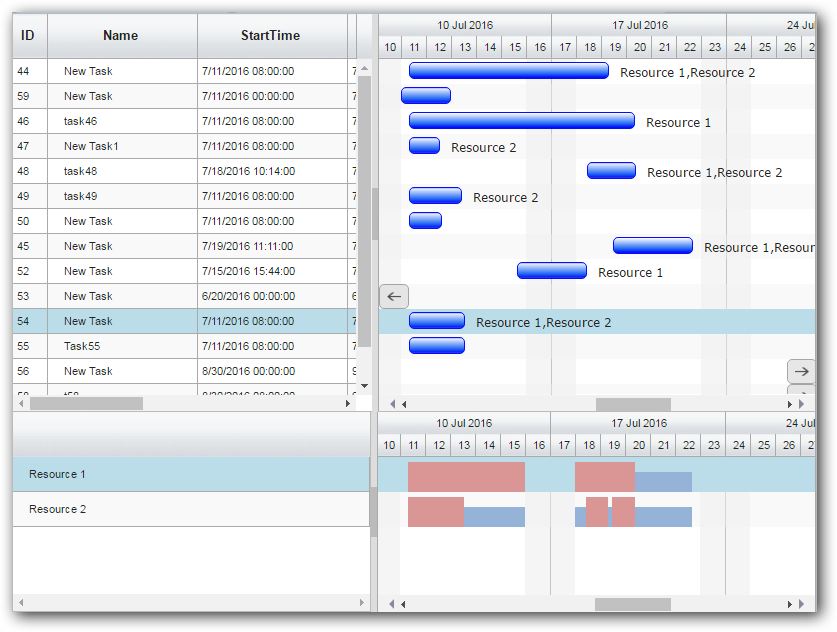Click the StartTime column header

click(270, 36)
